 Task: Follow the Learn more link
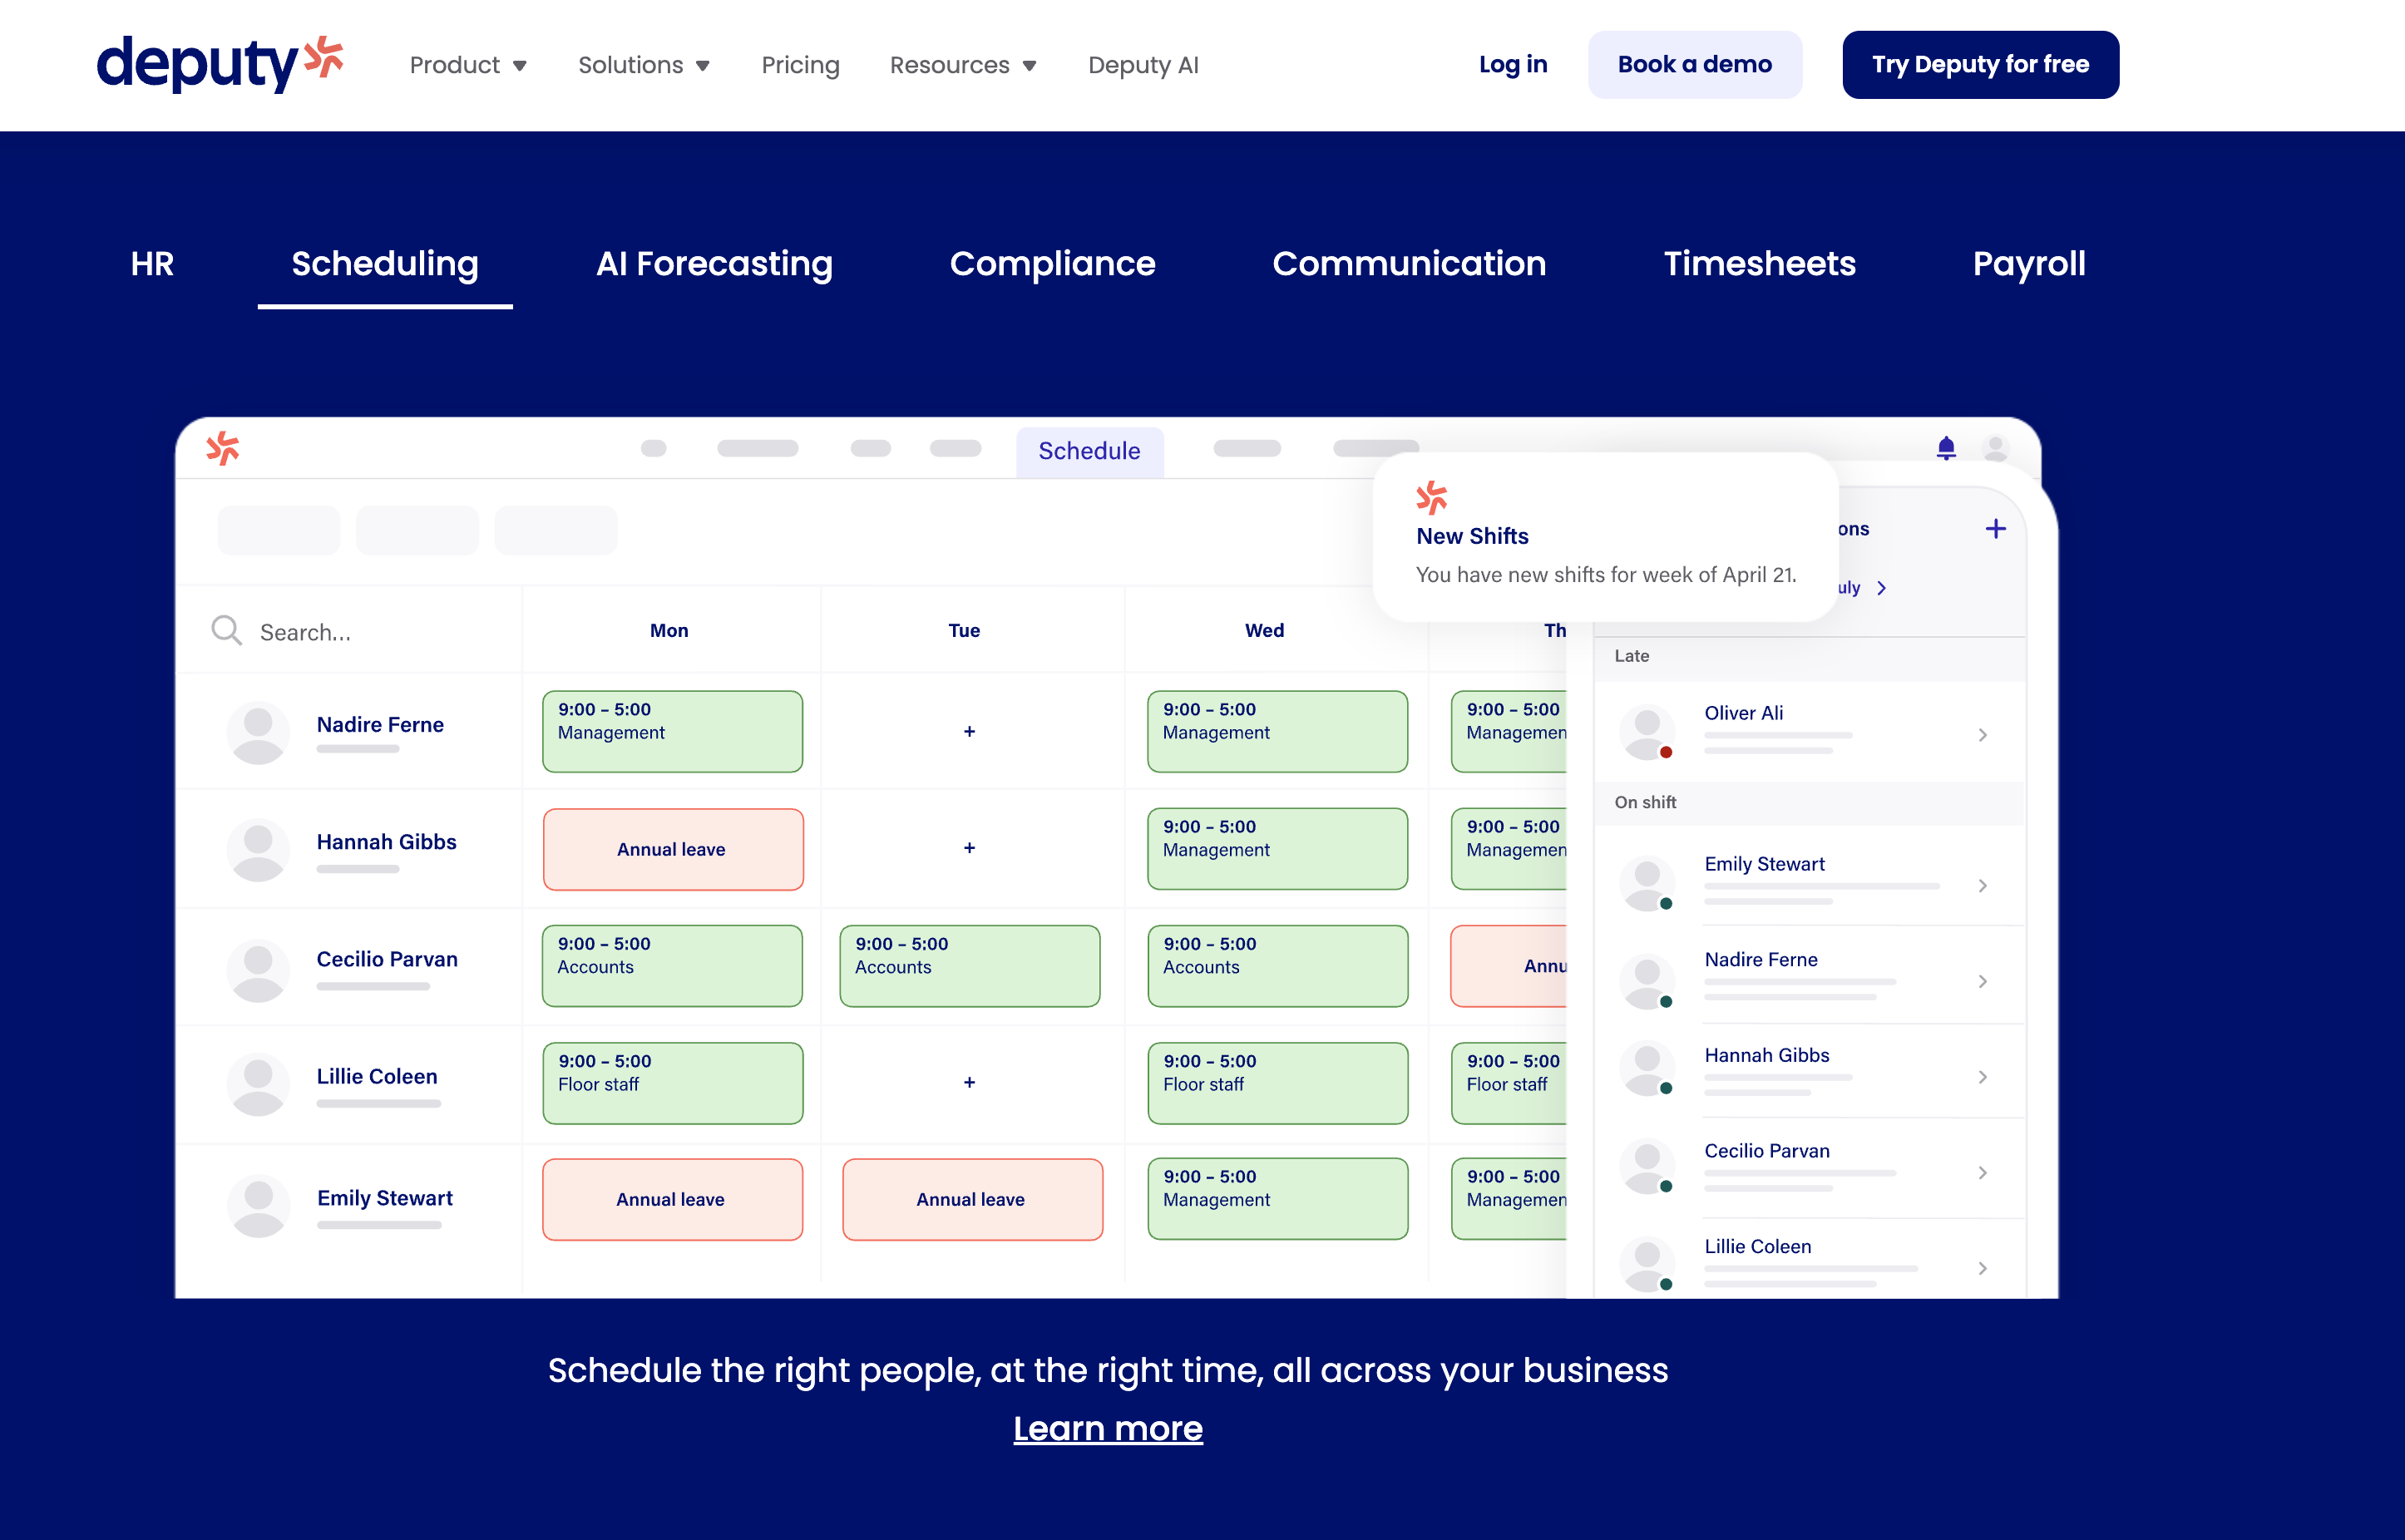click(x=1108, y=1429)
